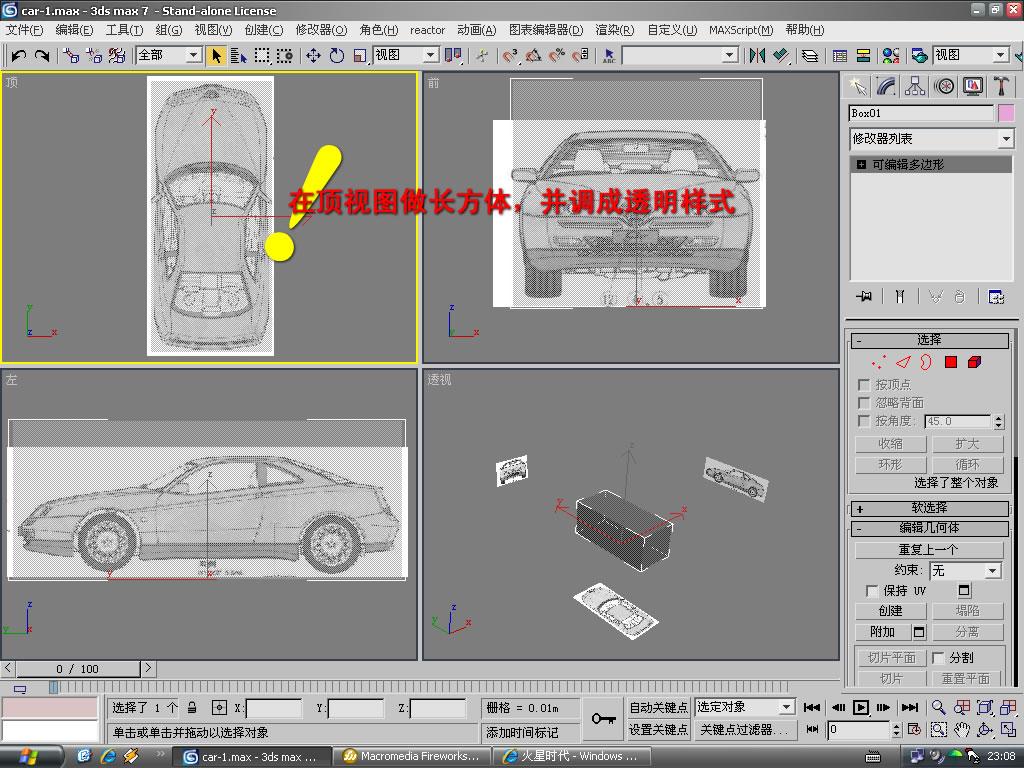Click the Zoom magnifier viewport control

938,707
